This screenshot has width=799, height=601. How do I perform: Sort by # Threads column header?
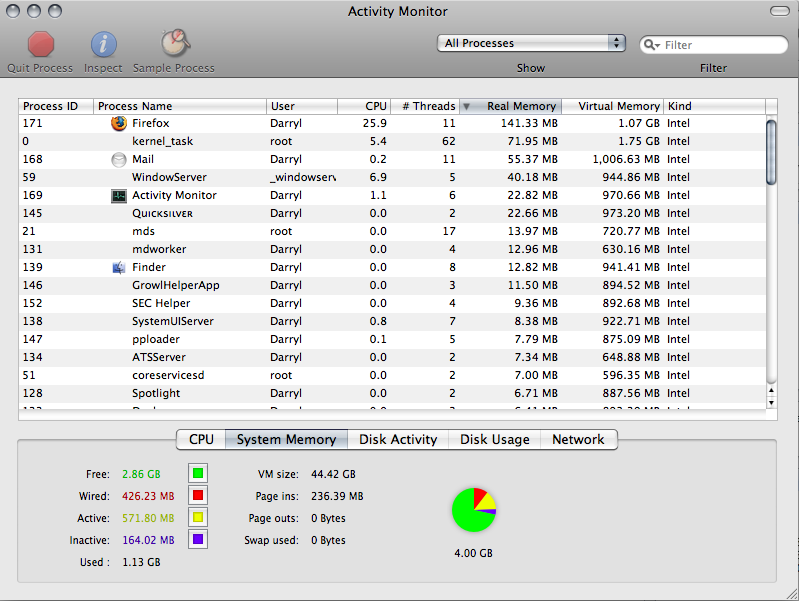pyautogui.click(x=425, y=106)
